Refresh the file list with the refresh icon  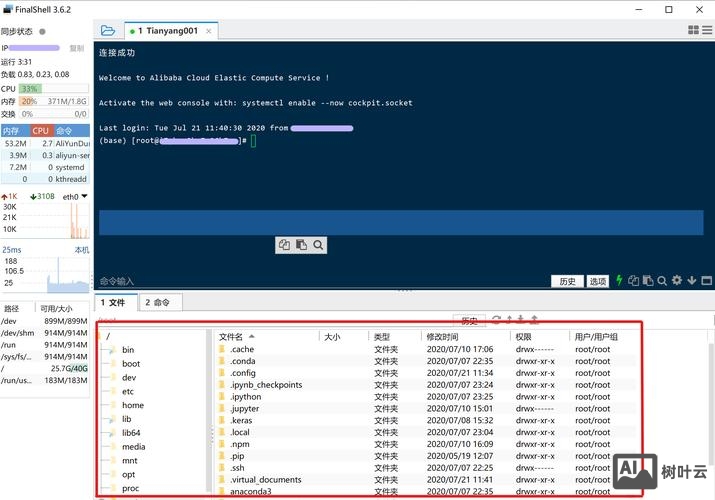click(496, 320)
